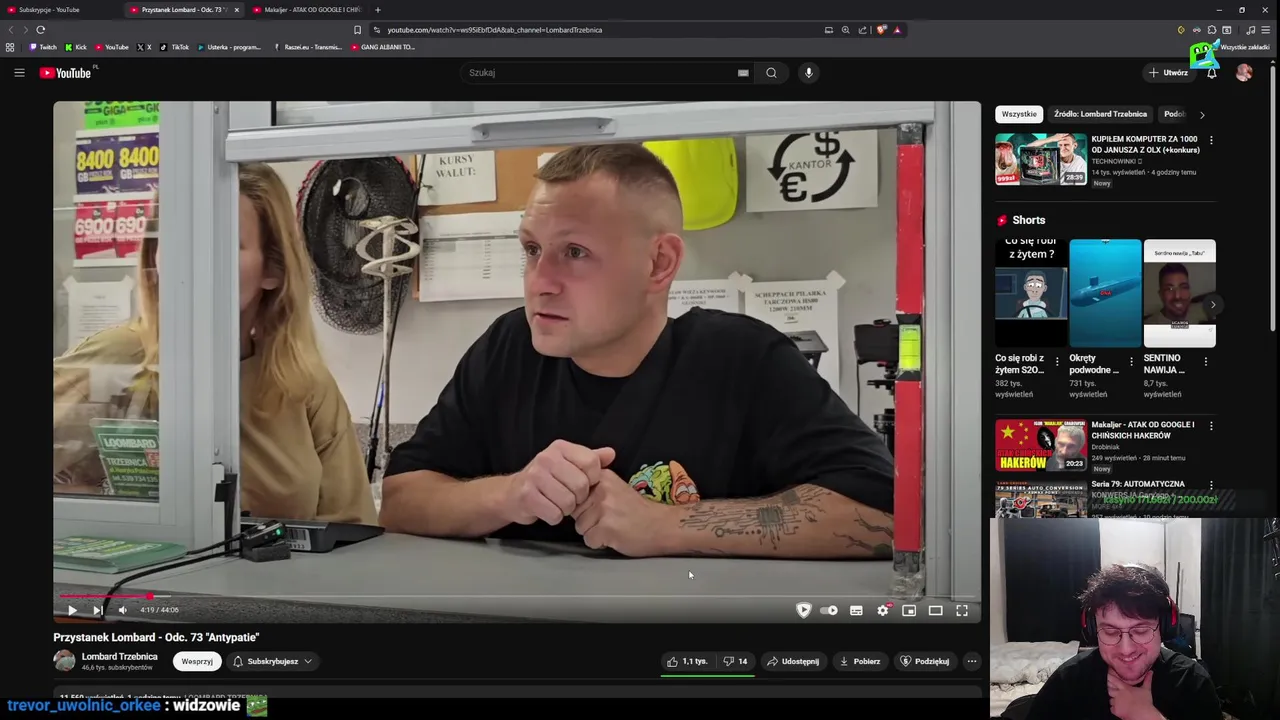Open options for KUPIŁEM KOMPUTER video
1280x720 pixels.
pyautogui.click(x=1211, y=140)
